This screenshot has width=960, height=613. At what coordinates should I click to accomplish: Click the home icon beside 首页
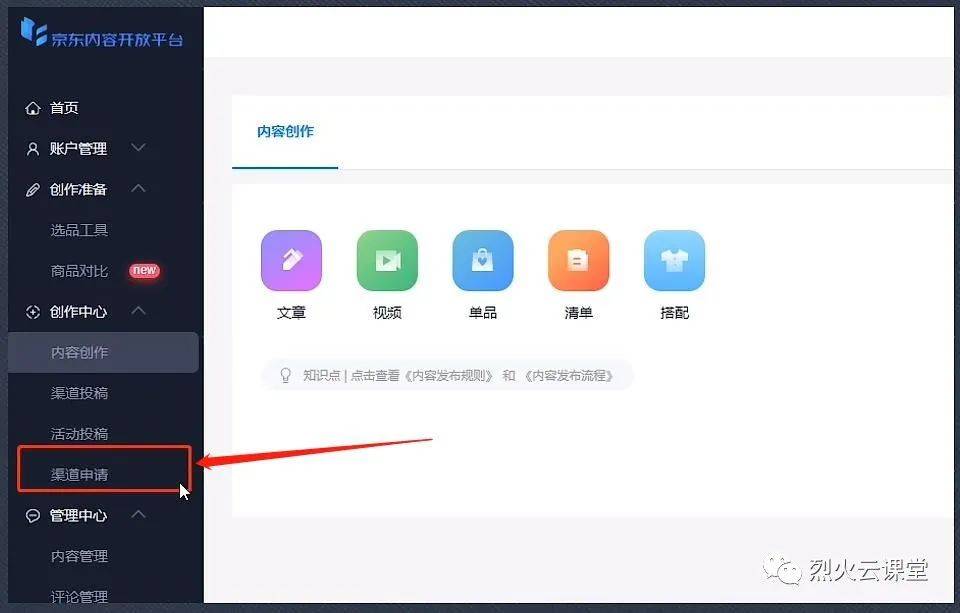32,108
